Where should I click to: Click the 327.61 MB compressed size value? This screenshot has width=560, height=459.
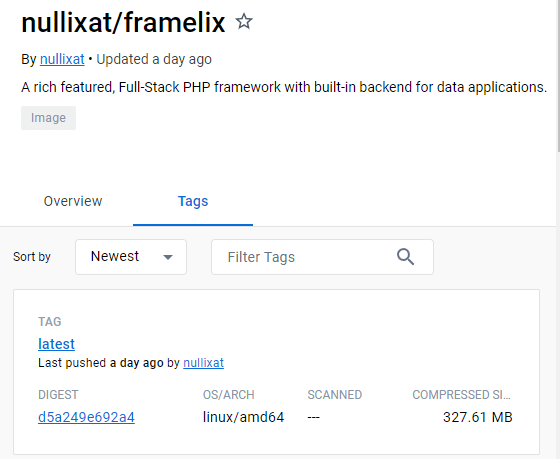pos(478,417)
